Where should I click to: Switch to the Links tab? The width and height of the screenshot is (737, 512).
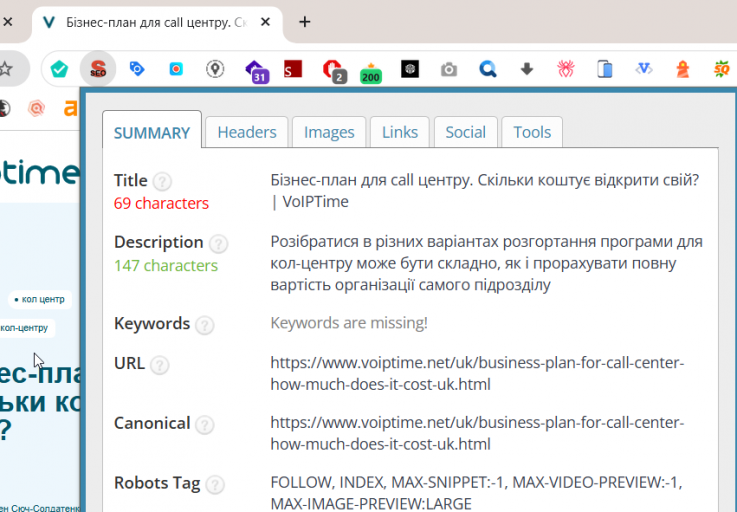(x=400, y=132)
